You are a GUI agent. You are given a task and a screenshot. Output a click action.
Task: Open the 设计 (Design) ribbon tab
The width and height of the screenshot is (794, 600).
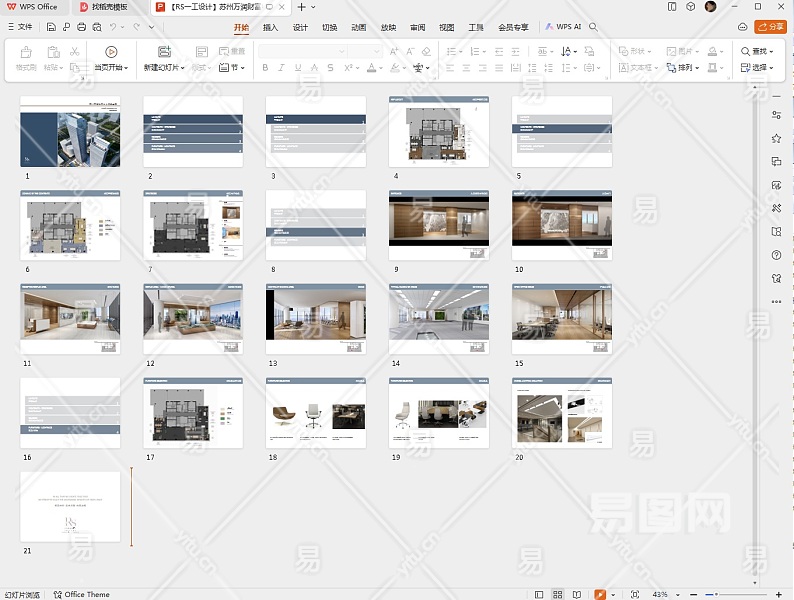click(300, 27)
